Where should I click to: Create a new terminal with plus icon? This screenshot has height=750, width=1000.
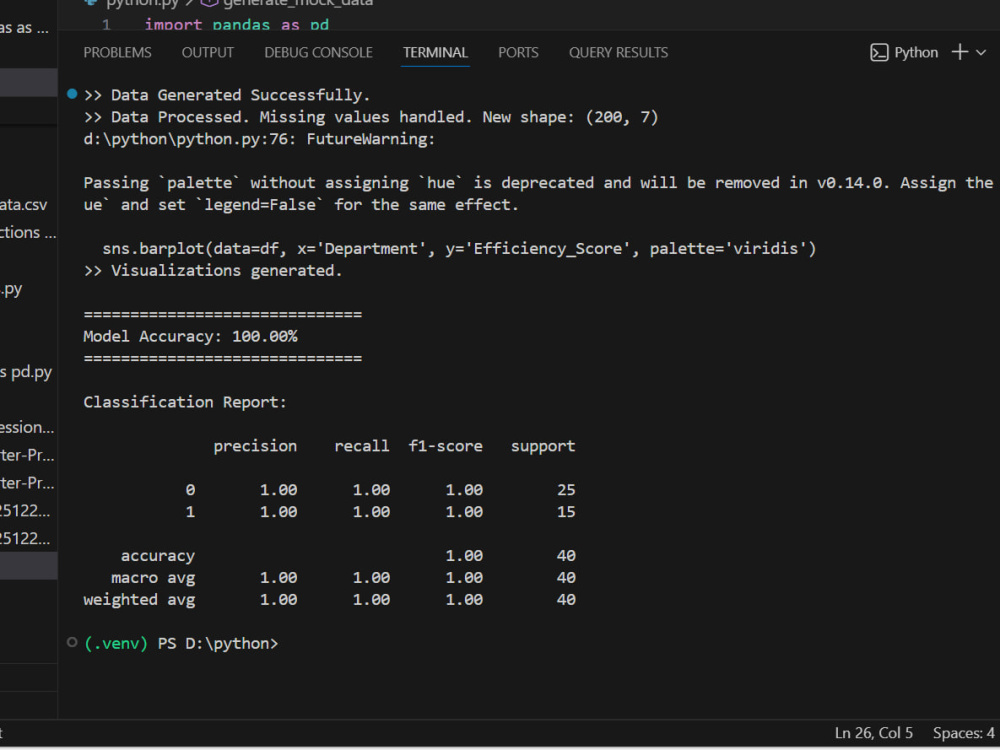click(959, 52)
